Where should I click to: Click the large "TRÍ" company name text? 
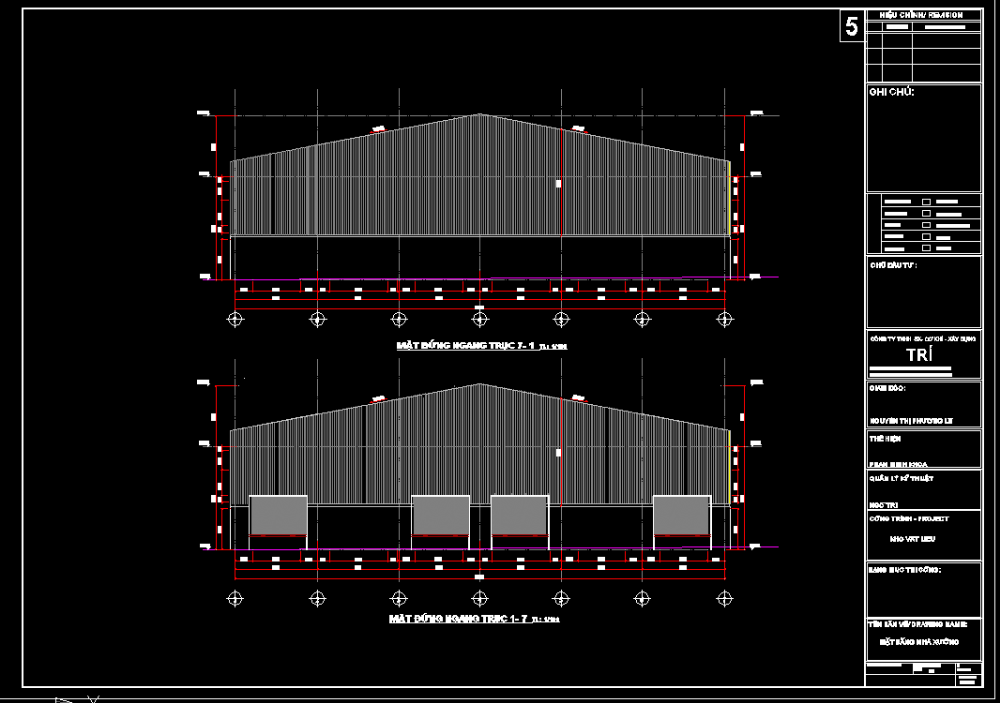[920, 355]
